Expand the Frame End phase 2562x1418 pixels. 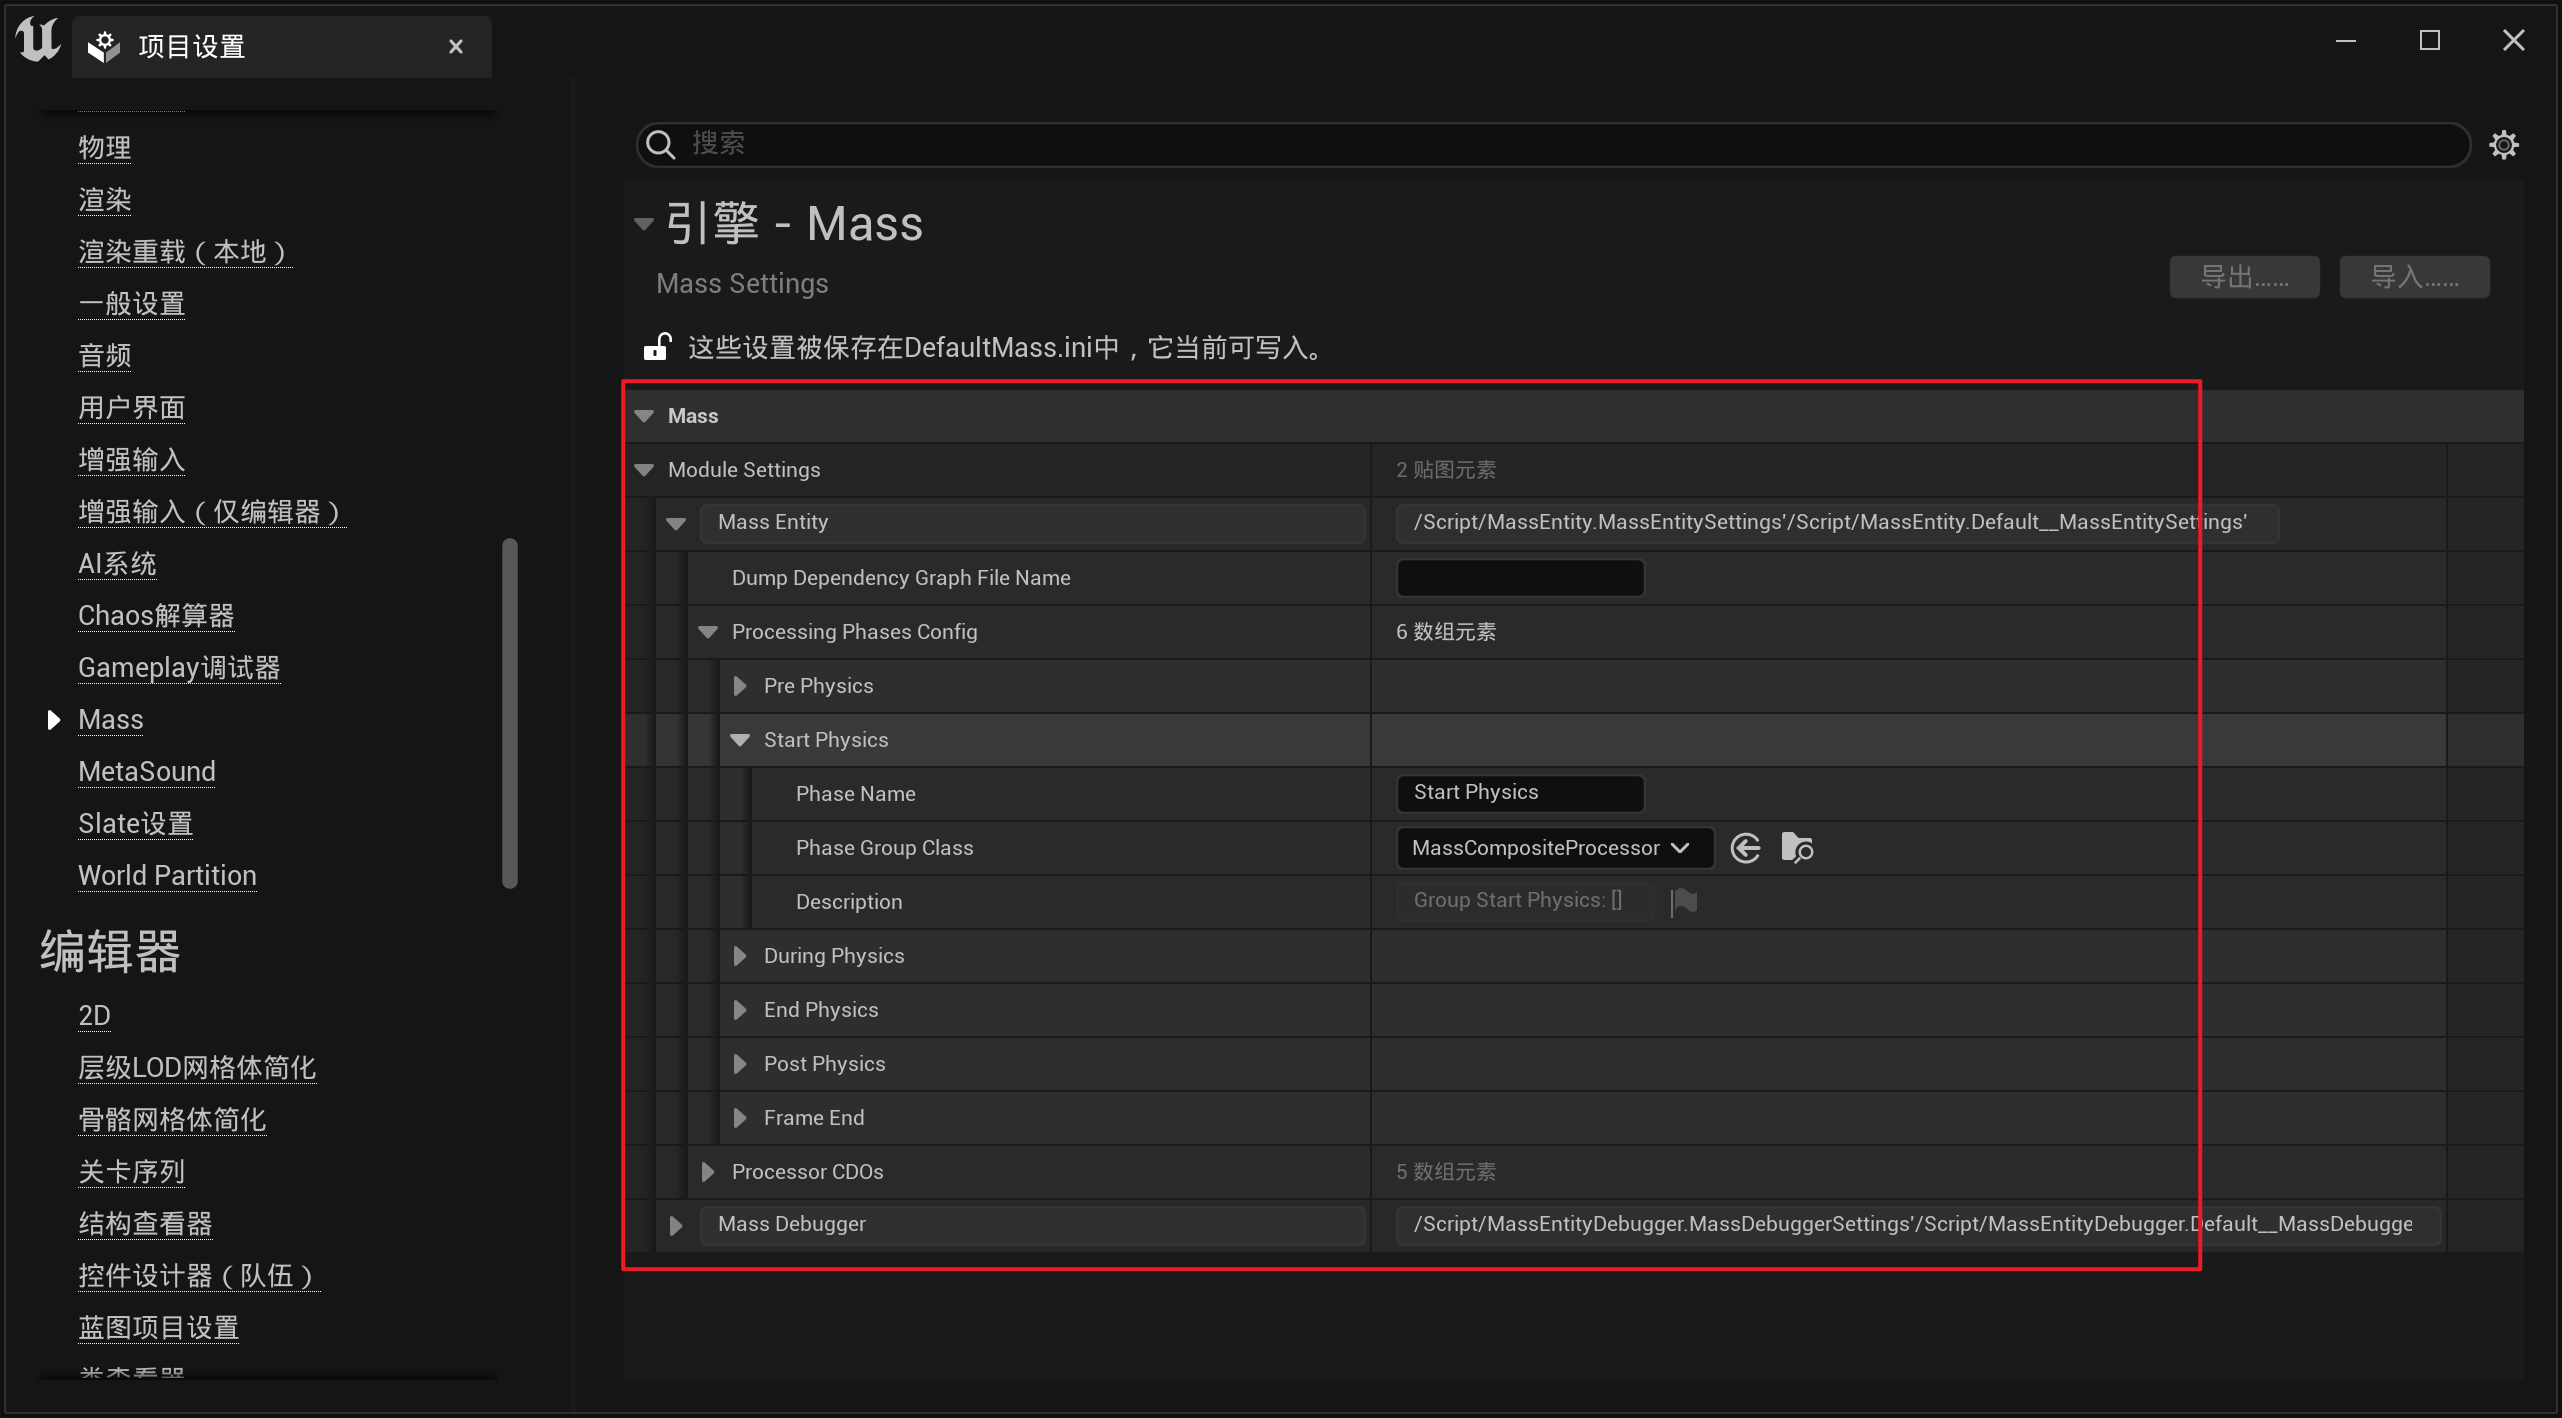point(740,1118)
